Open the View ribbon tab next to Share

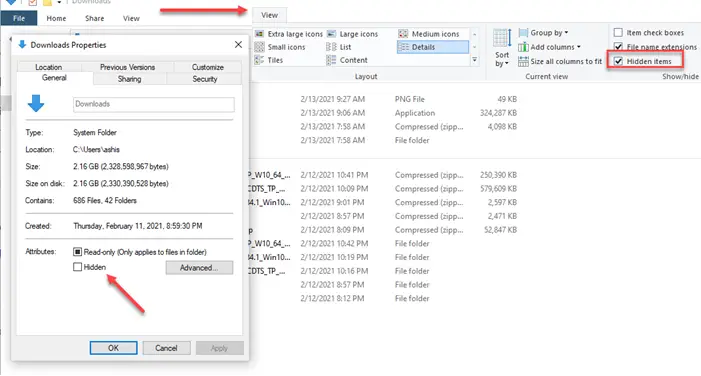pyautogui.click(x=131, y=18)
